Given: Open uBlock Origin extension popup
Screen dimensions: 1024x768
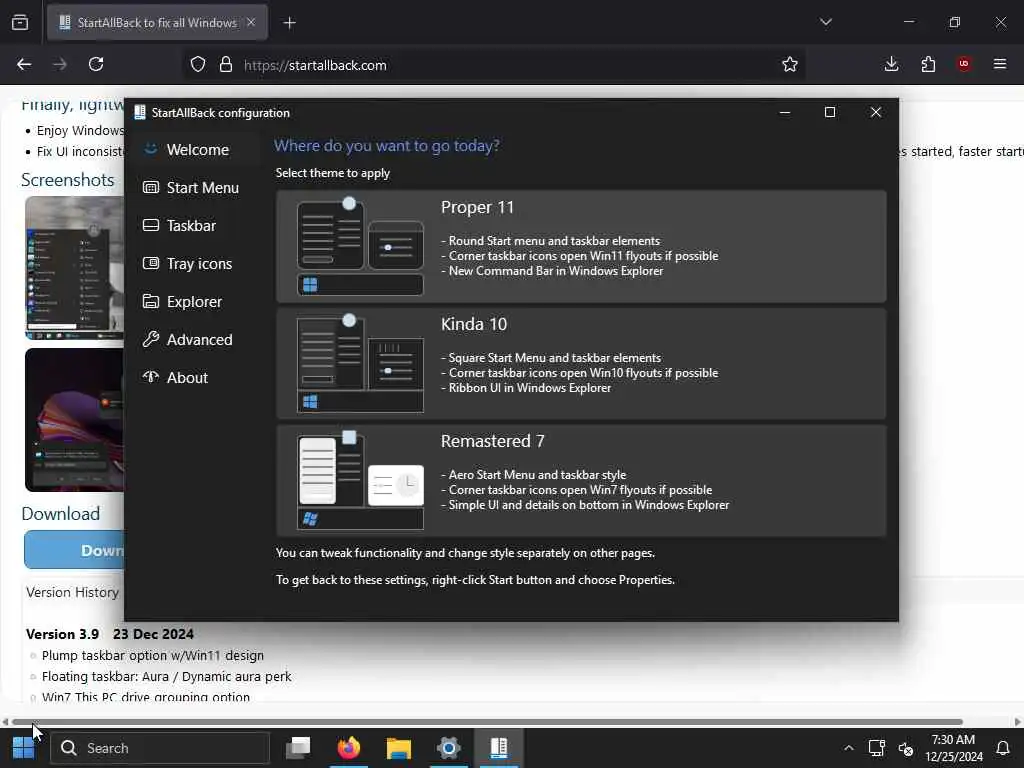Looking at the screenshot, I should click(x=963, y=64).
